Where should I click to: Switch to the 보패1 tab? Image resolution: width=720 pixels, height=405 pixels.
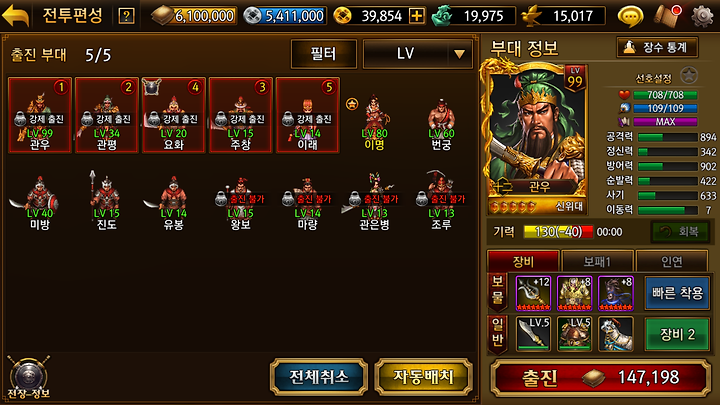(x=597, y=261)
